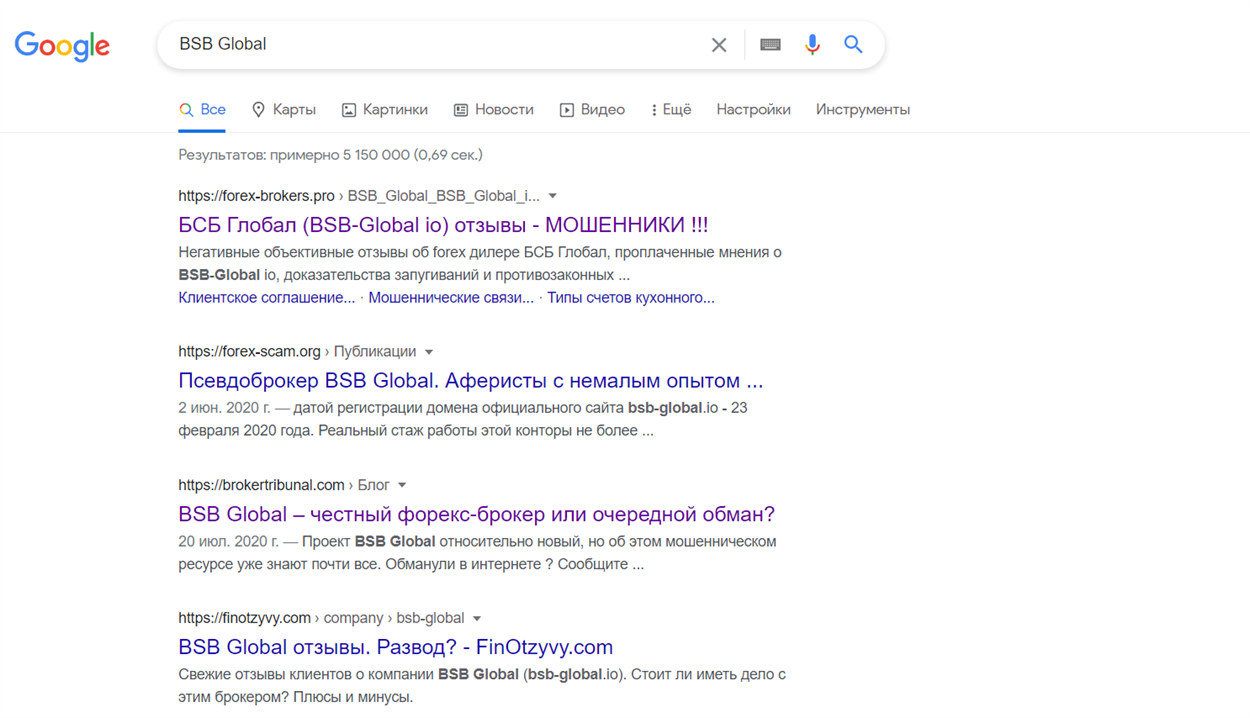Open result Псевдоброкер BSB Global. Аферисты
1250x718 pixels.
[470, 381]
